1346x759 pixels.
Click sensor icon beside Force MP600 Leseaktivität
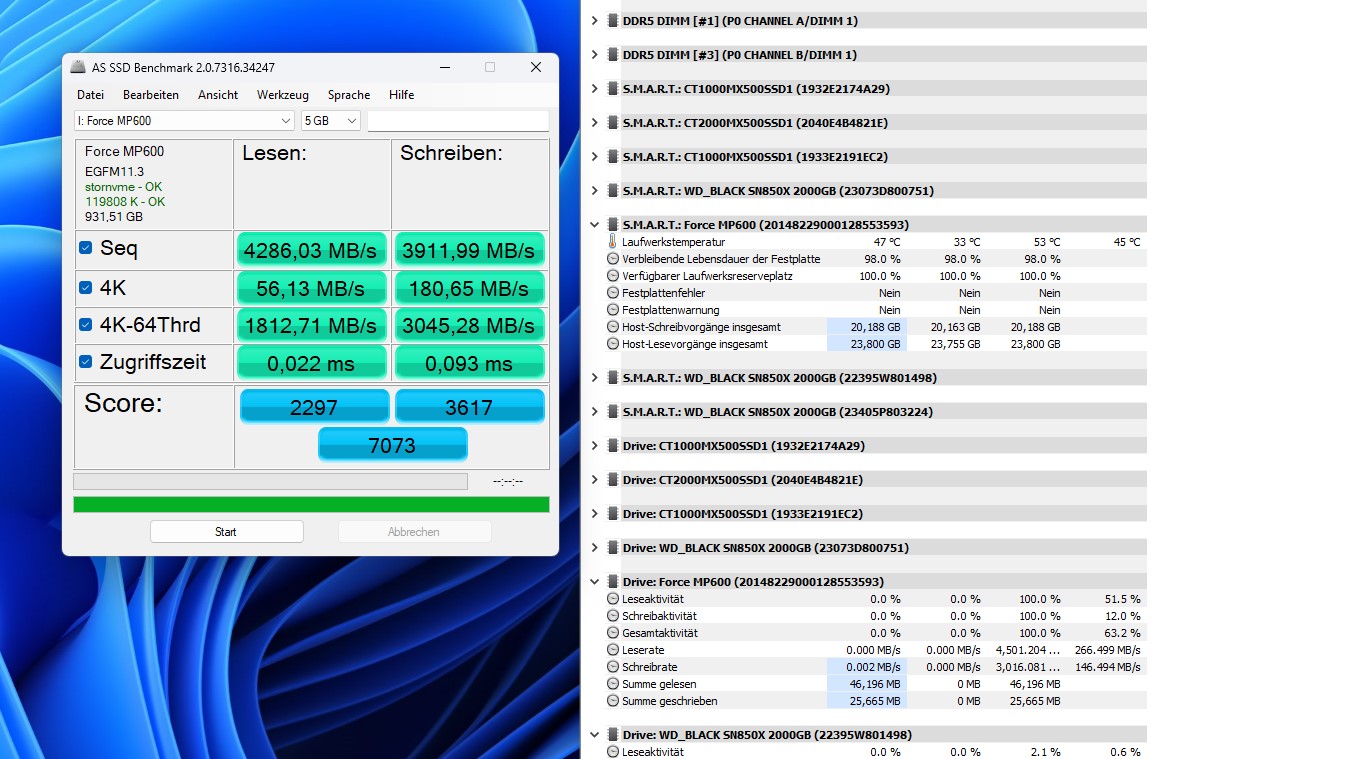[613, 598]
